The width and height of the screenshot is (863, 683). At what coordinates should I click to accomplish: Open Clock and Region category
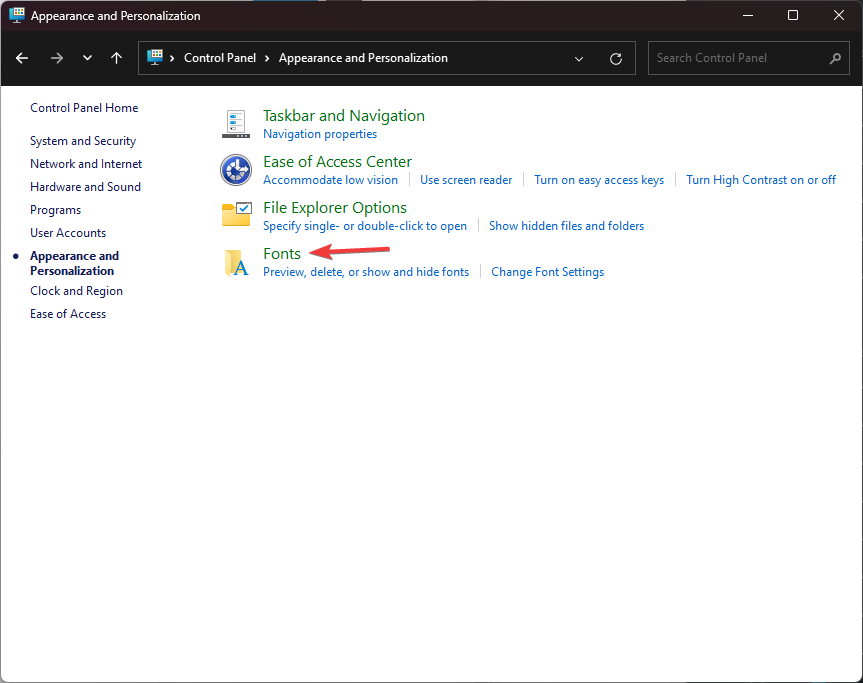(77, 291)
